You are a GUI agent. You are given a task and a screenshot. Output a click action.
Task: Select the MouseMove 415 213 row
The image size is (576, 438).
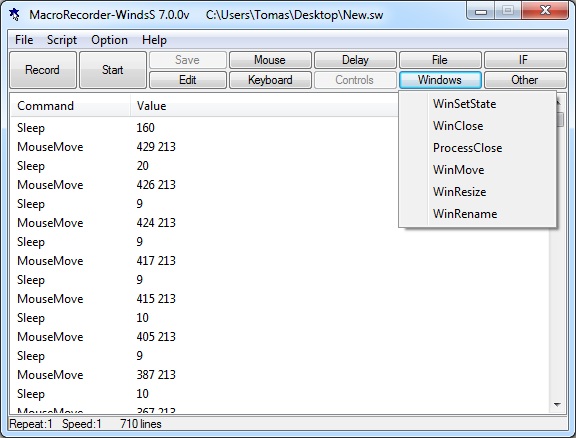280,299
